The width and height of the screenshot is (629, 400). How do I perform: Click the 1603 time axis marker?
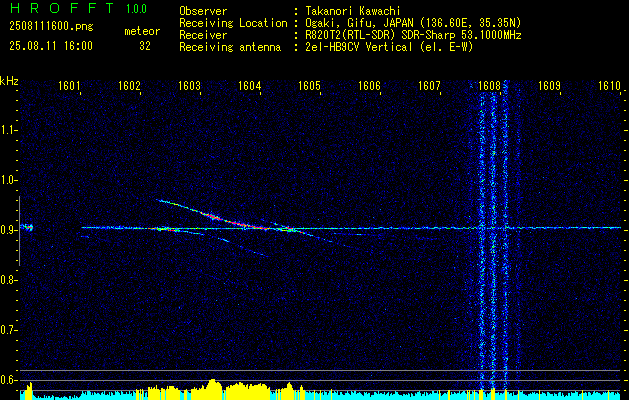[189, 85]
